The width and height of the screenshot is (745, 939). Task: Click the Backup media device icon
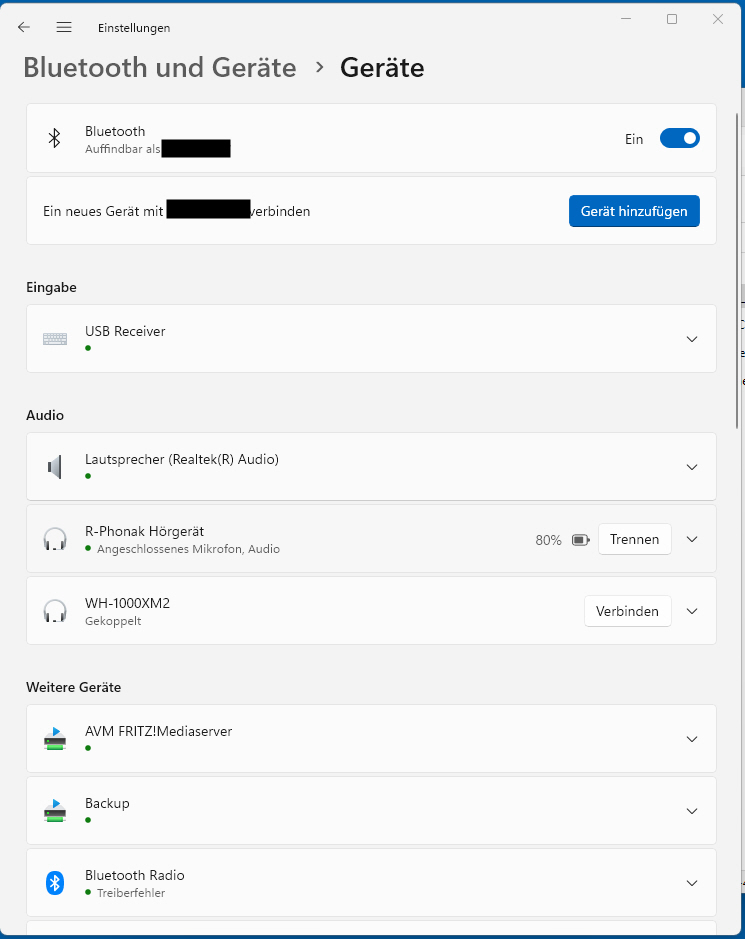pyautogui.click(x=55, y=811)
